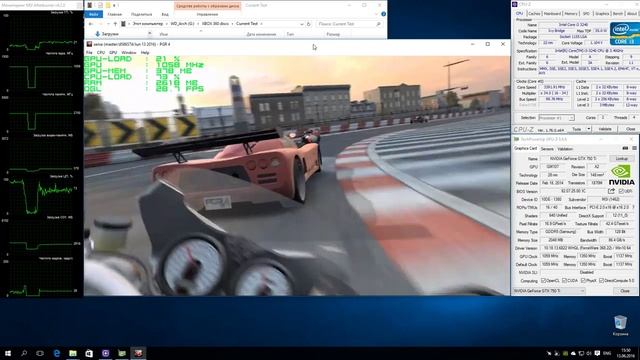The width and height of the screenshot is (640, 360).
Task: Open the address bar history dropdown in Explorer
Action: point(301,24)
